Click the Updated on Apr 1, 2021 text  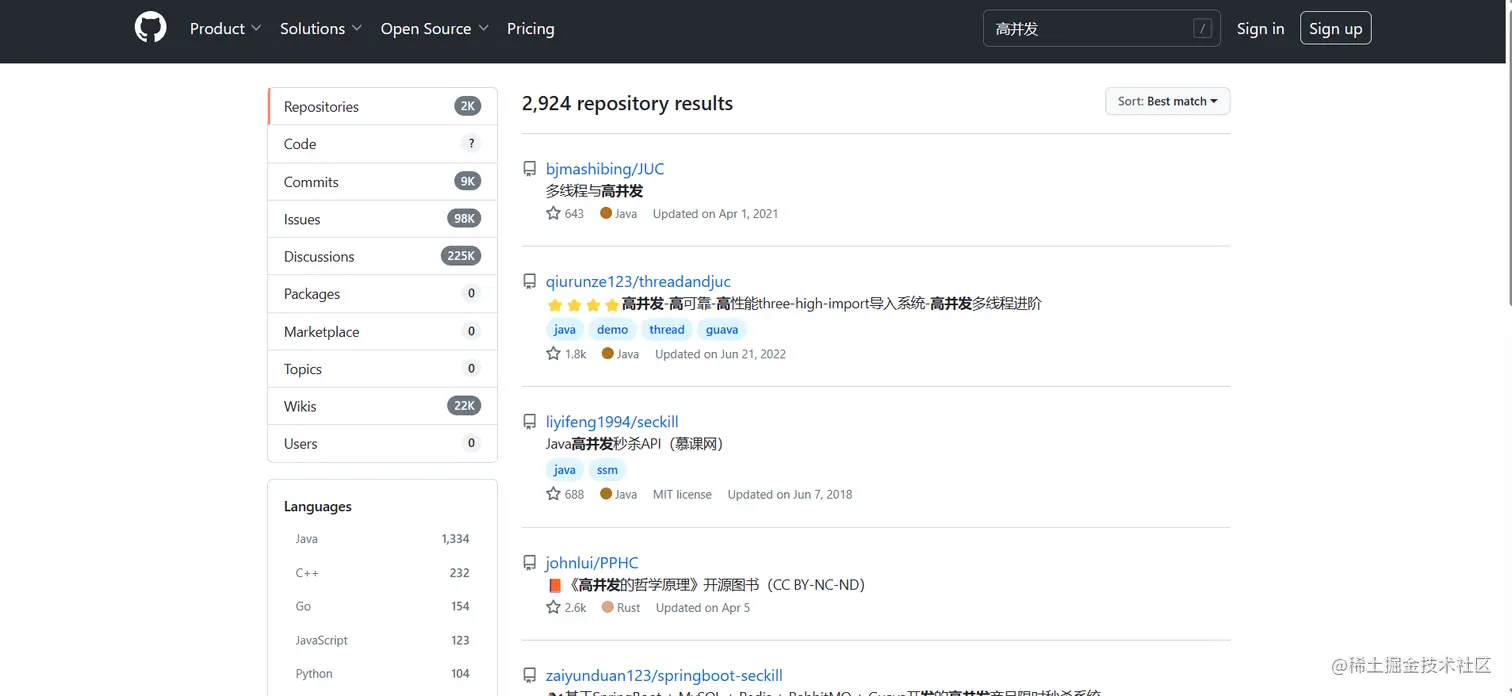(715, 213)
